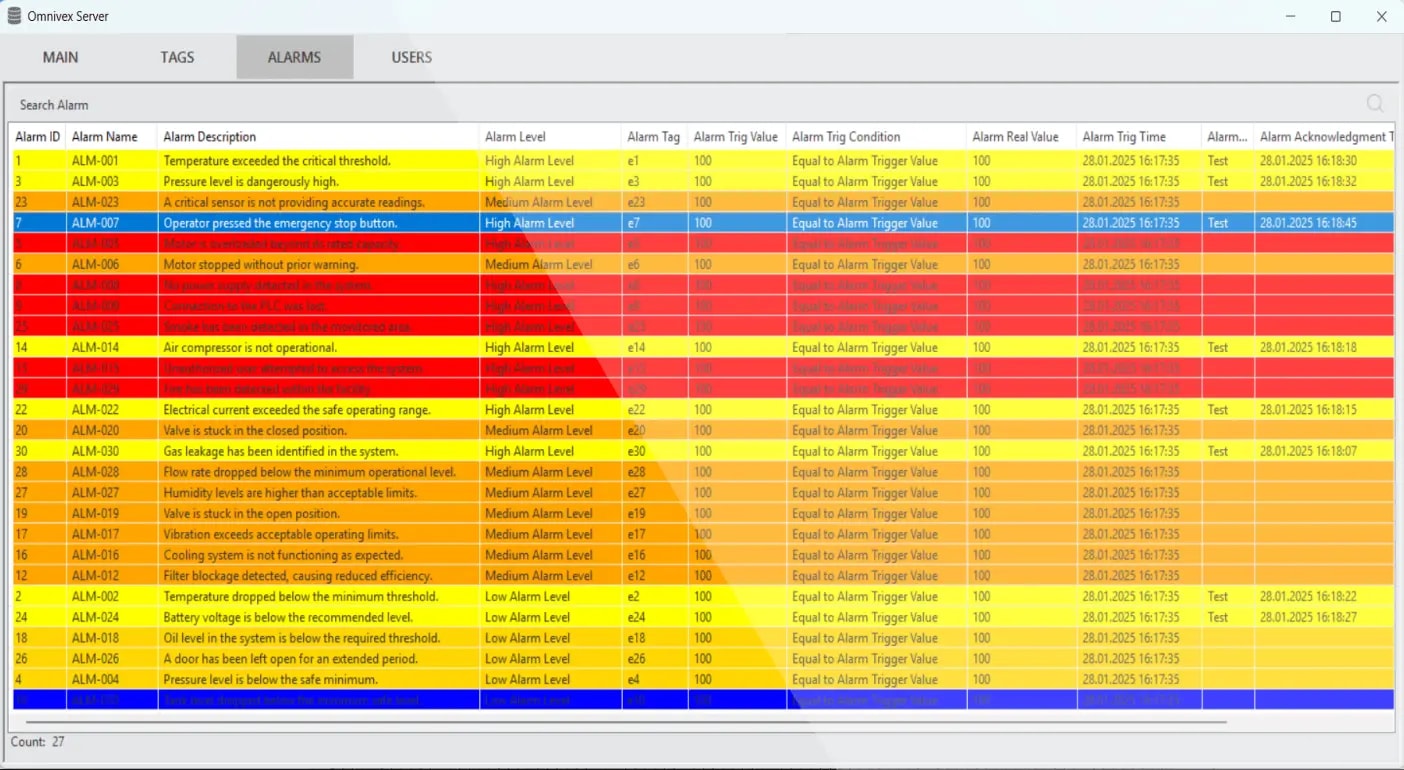The image size is (1404, 770).
Task: Click the ALM-016 cooling system row
Action: [283, 555]
